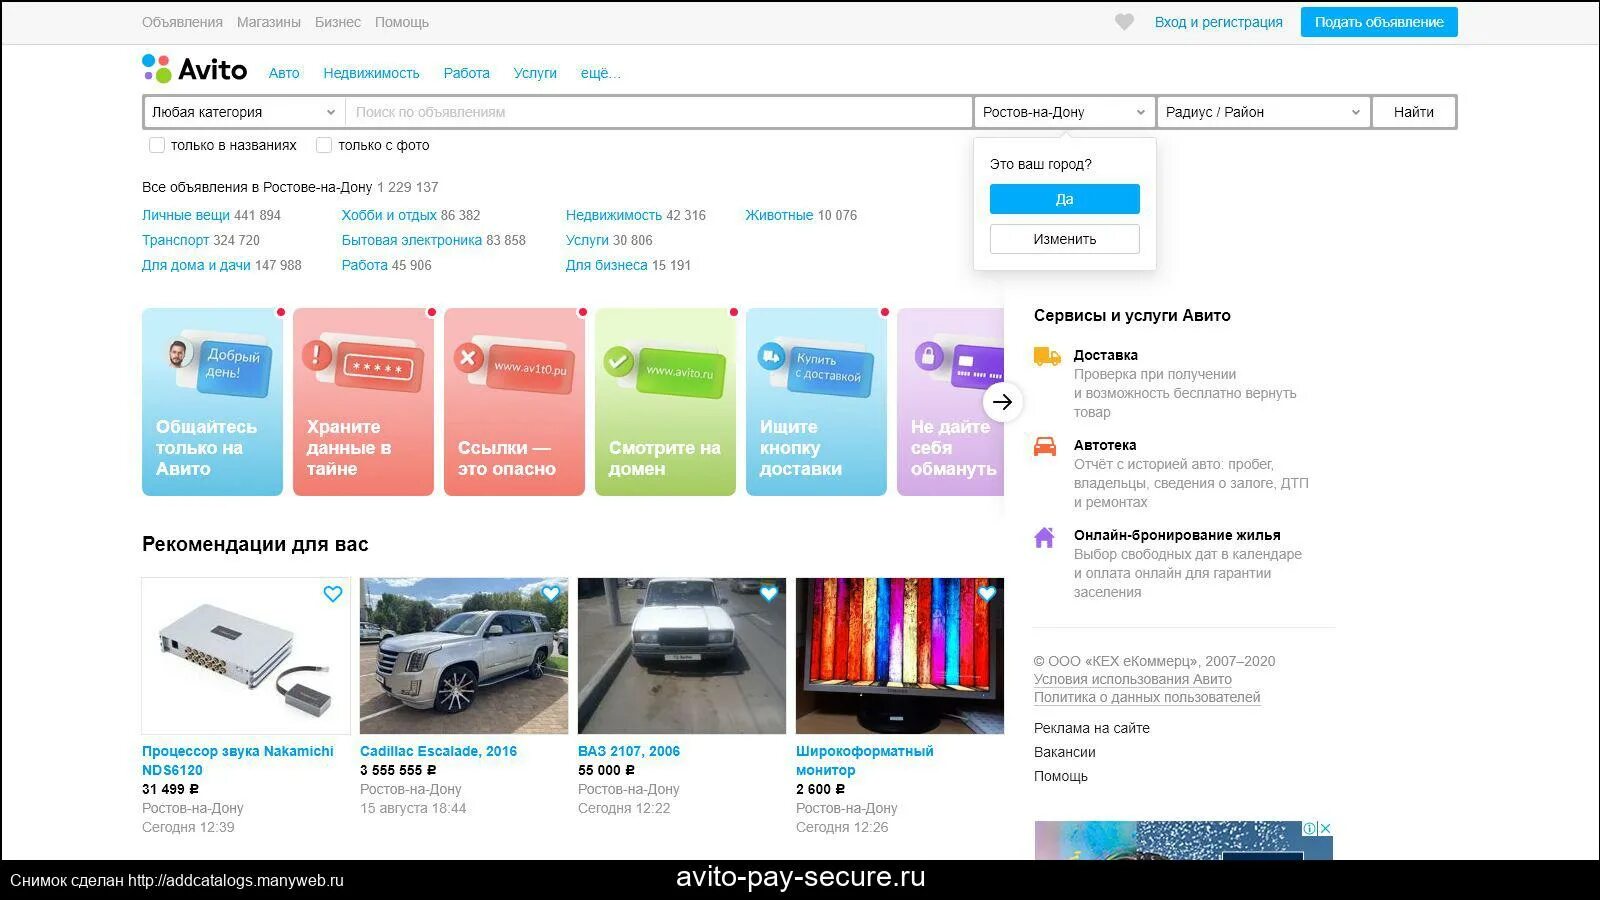The height and width of the screenshot is (900, 1600).
Task: Close the advertisement banner
Action: point(1326,828)
